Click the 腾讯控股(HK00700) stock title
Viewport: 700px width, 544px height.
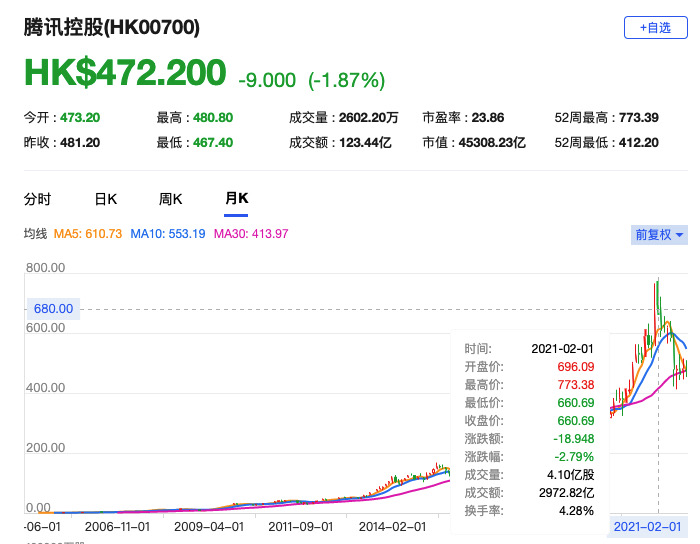pyautogui.click(x=112, y=27)
